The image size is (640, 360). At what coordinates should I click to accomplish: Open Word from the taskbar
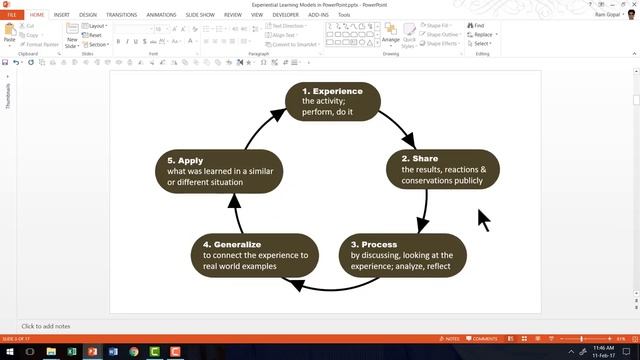click(x=113, y=352)
